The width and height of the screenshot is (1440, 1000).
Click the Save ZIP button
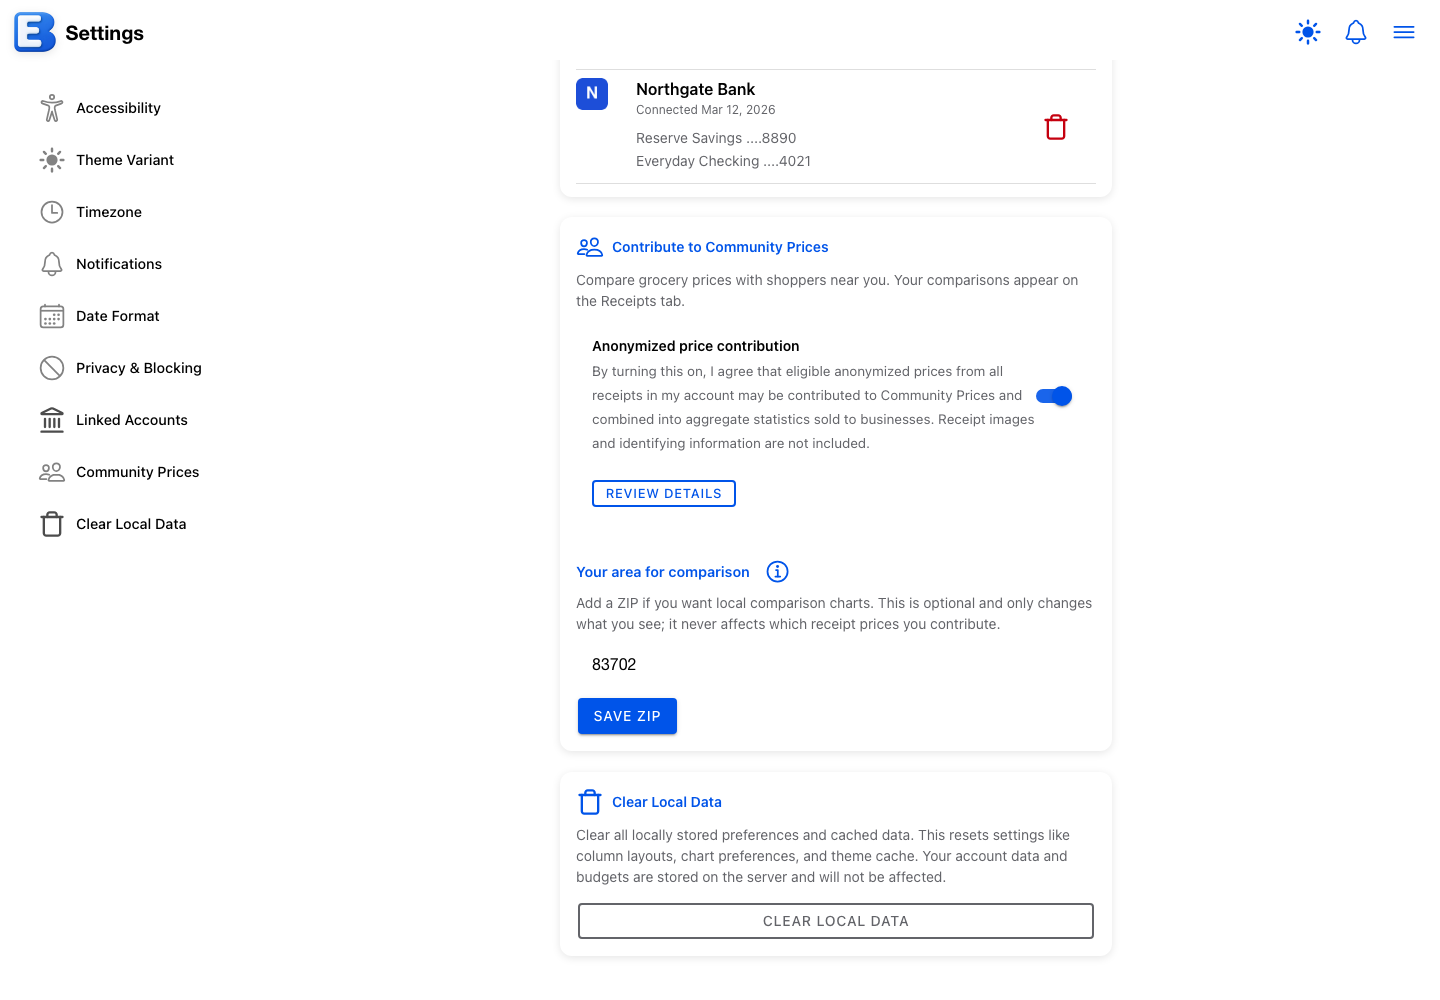[x=627, y=716]
